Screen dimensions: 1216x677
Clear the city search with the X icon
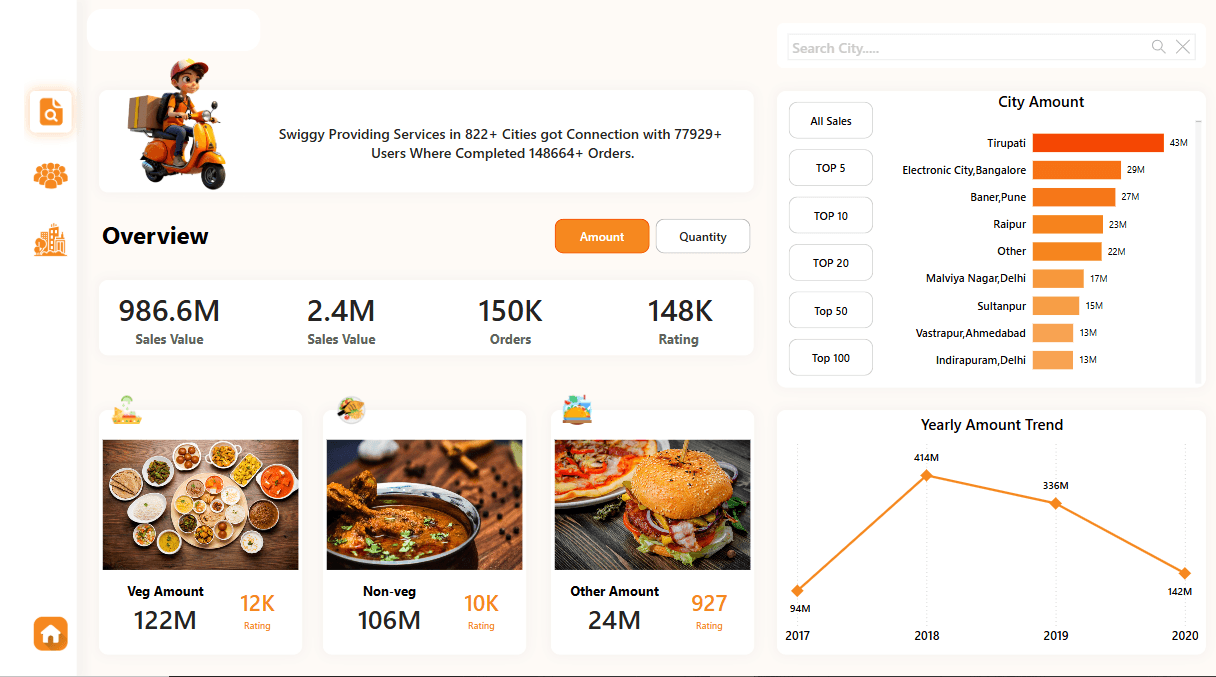(1183, 47)
